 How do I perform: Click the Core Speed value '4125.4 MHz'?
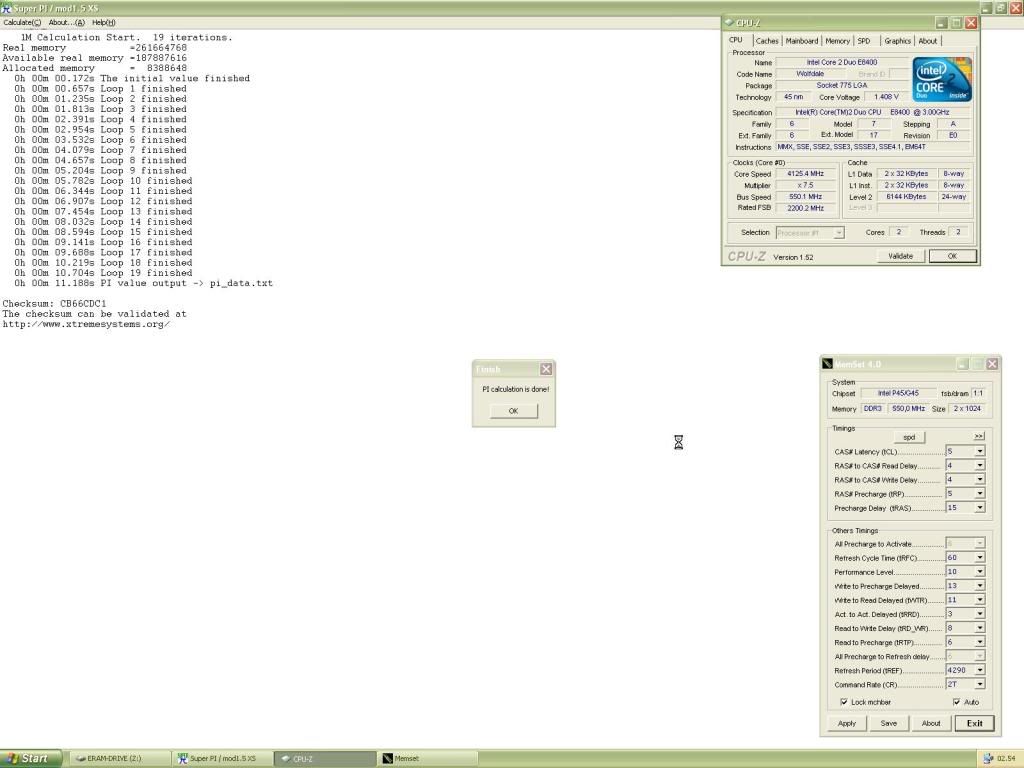(806, 174)
